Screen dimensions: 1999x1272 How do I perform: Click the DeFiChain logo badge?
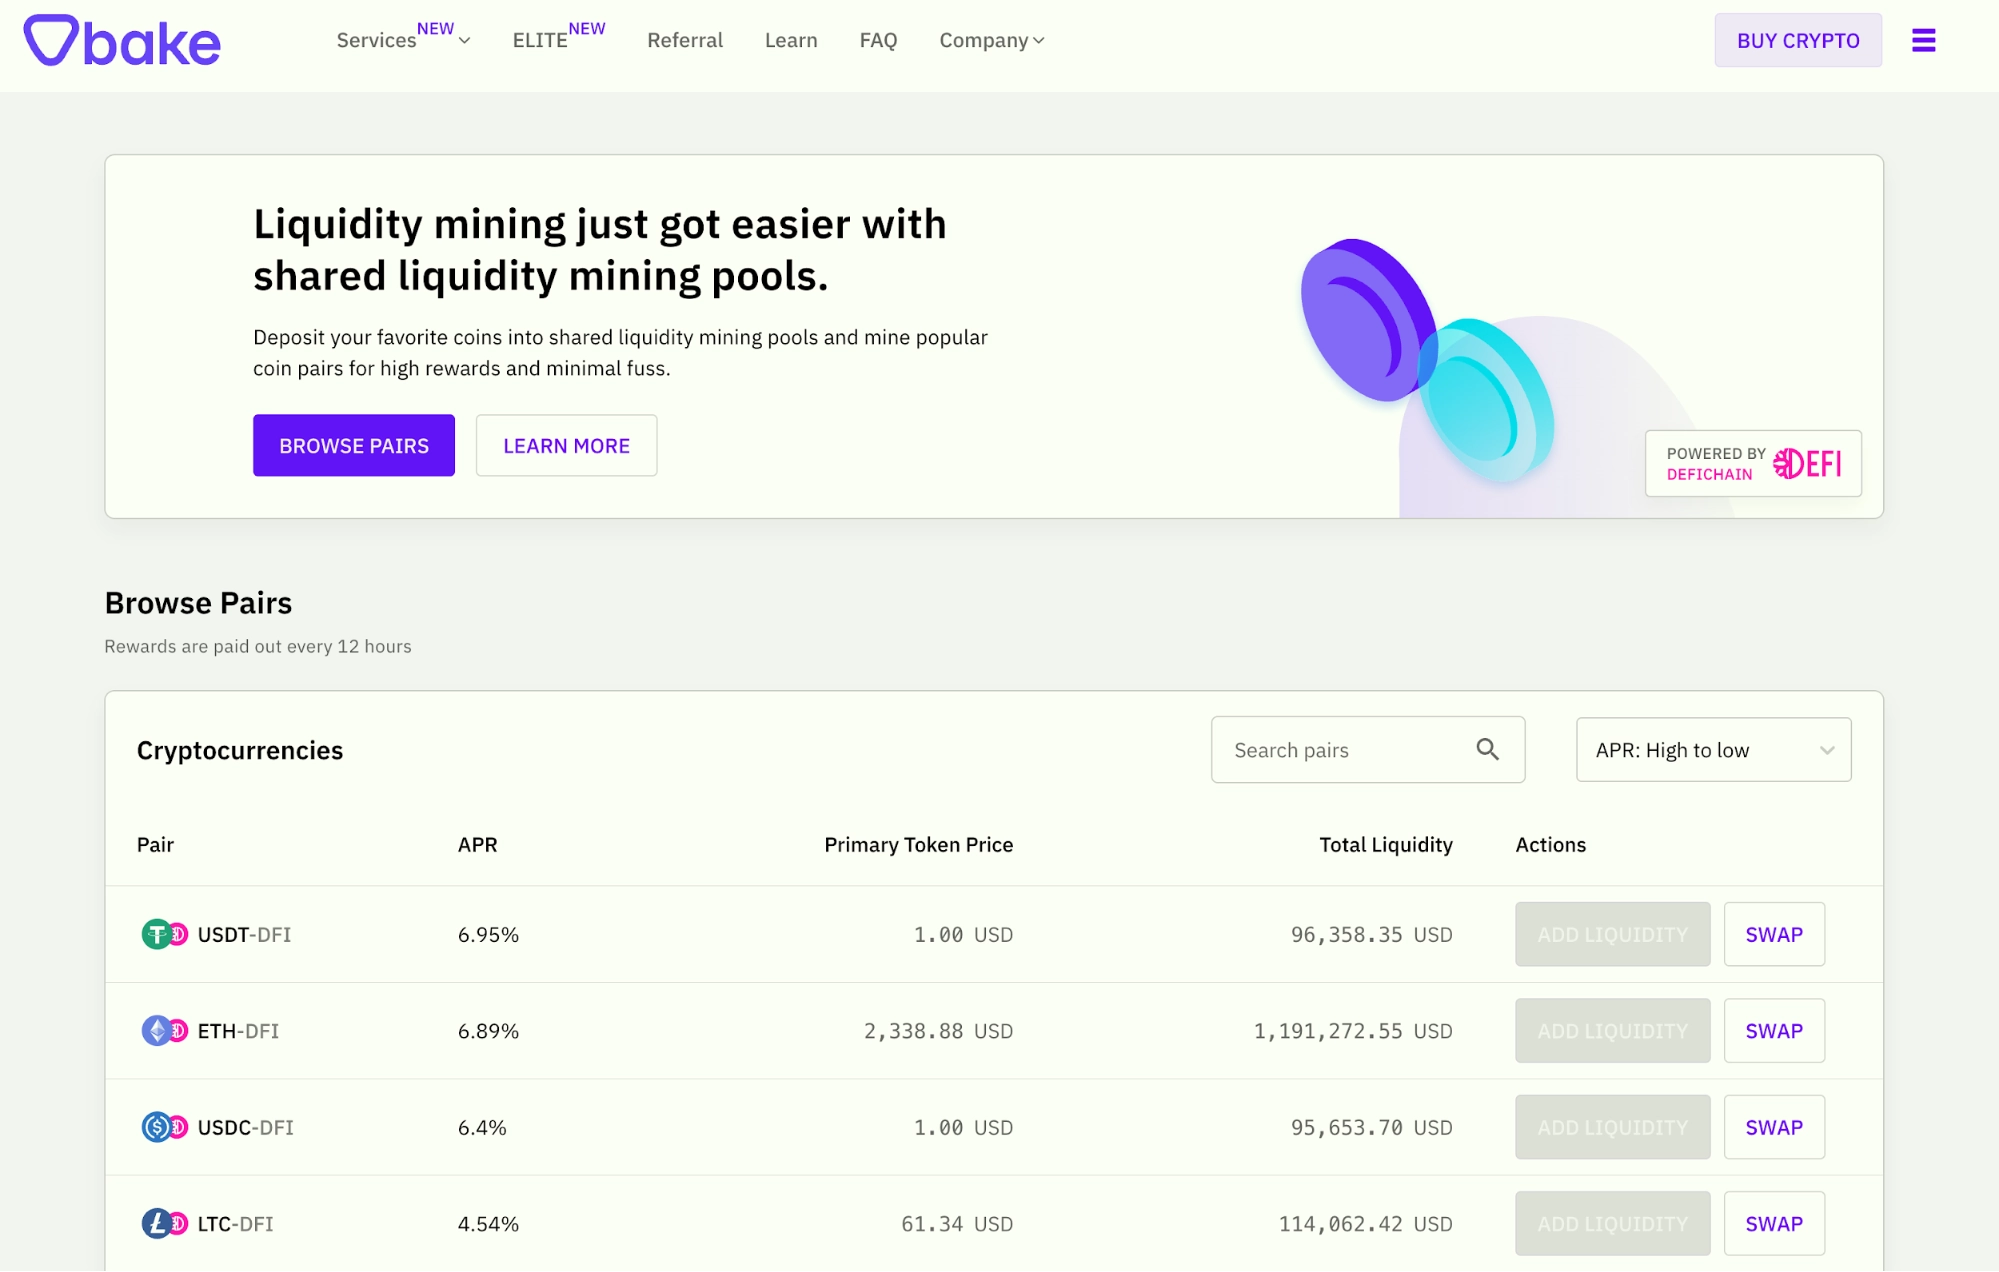[1753, 463]
